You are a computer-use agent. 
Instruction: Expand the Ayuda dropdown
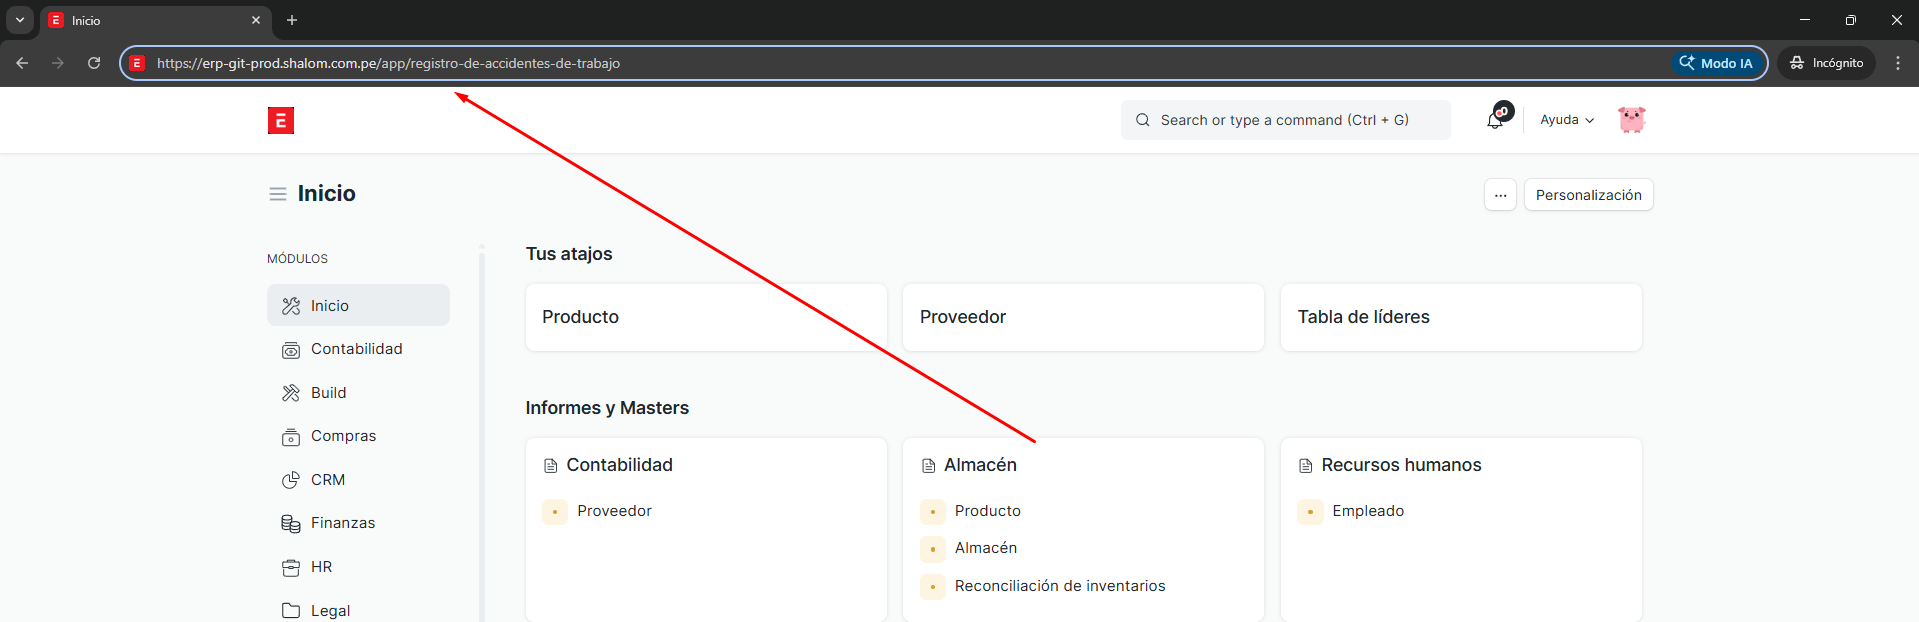1566,120
